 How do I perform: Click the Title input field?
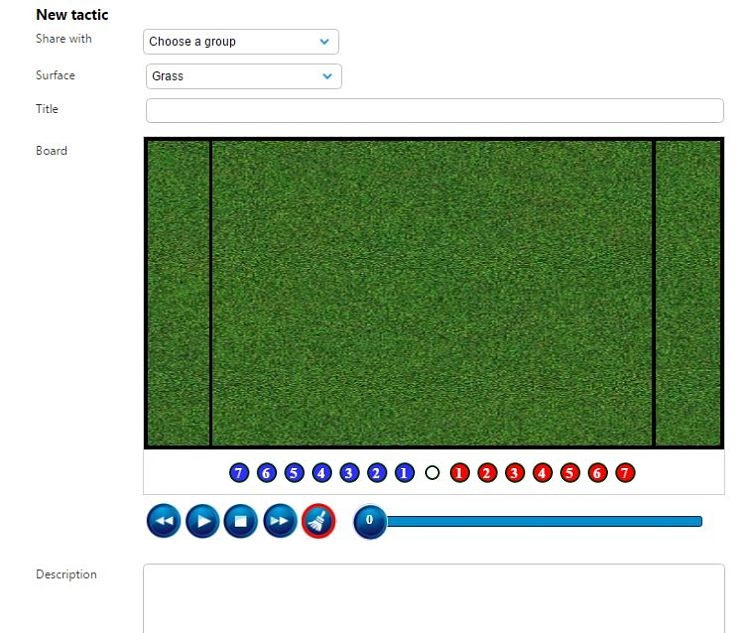tap(435, 111)
